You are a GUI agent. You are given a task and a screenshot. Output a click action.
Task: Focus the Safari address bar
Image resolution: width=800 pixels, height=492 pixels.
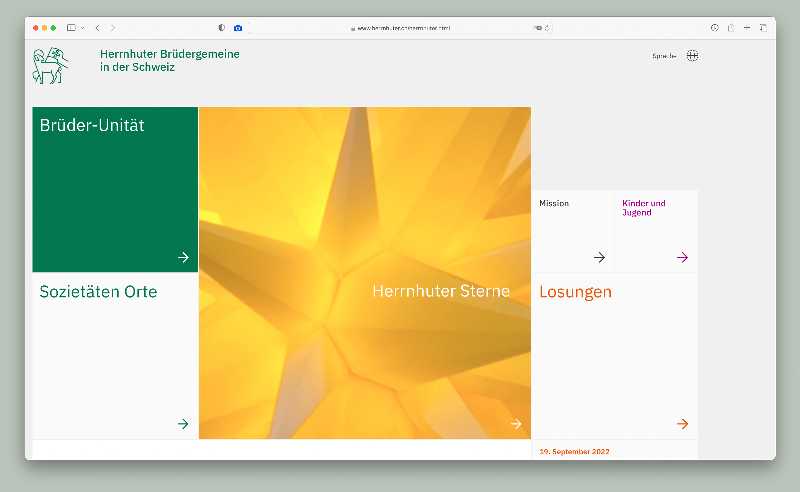400,28
